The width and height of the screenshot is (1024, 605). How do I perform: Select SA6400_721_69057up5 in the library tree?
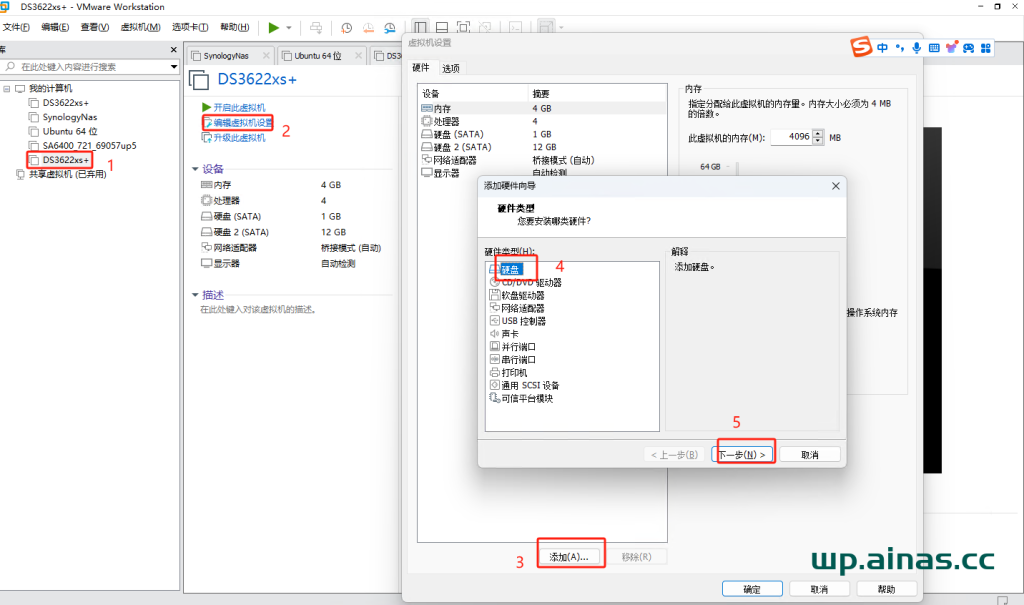82,146
